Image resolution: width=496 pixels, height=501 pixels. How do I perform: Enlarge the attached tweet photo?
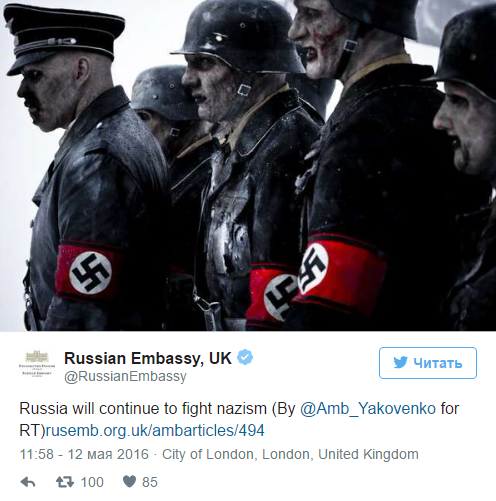pos(248,165)
